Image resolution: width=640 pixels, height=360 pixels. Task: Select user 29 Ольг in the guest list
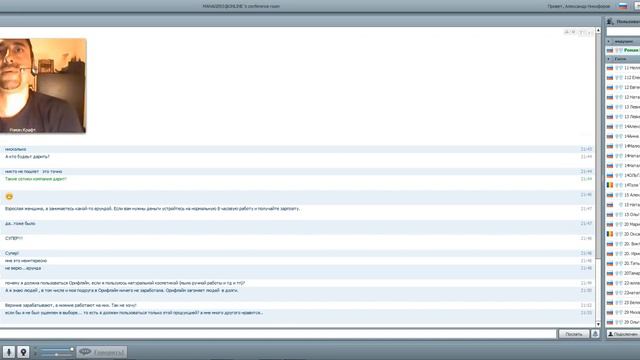(x=623, y=322)
